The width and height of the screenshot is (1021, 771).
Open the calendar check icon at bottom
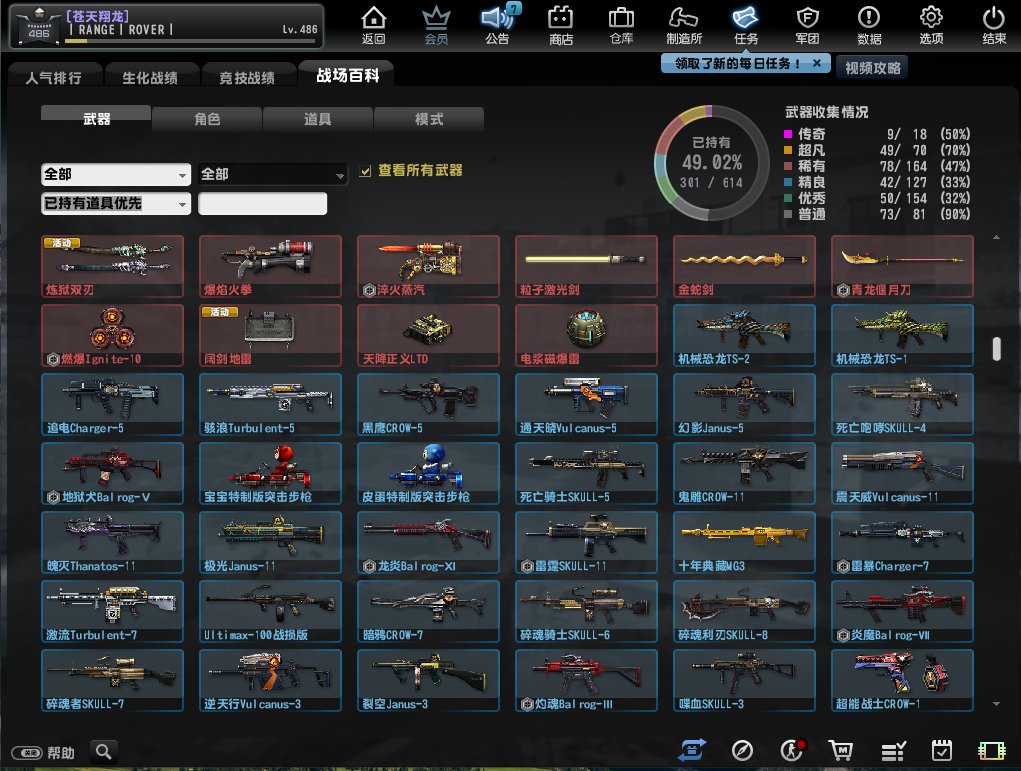click(941, 750)
